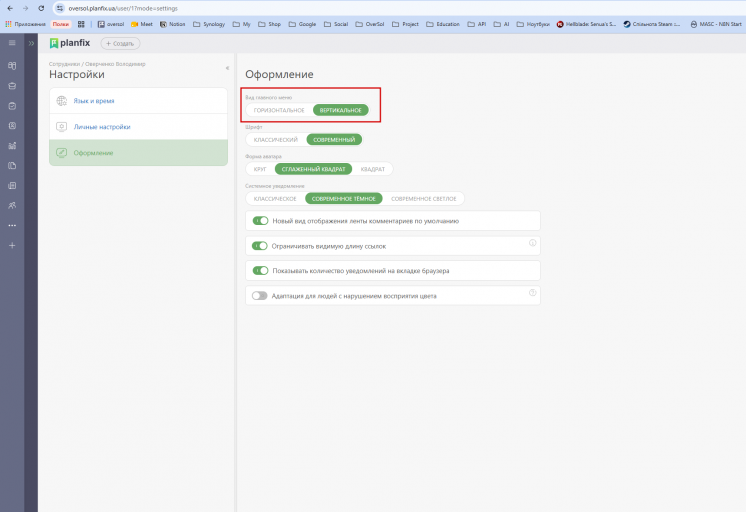Click the pencil-screen icon beside Оформление
Screen dimensions: 746x512
(x=62, y=153)
